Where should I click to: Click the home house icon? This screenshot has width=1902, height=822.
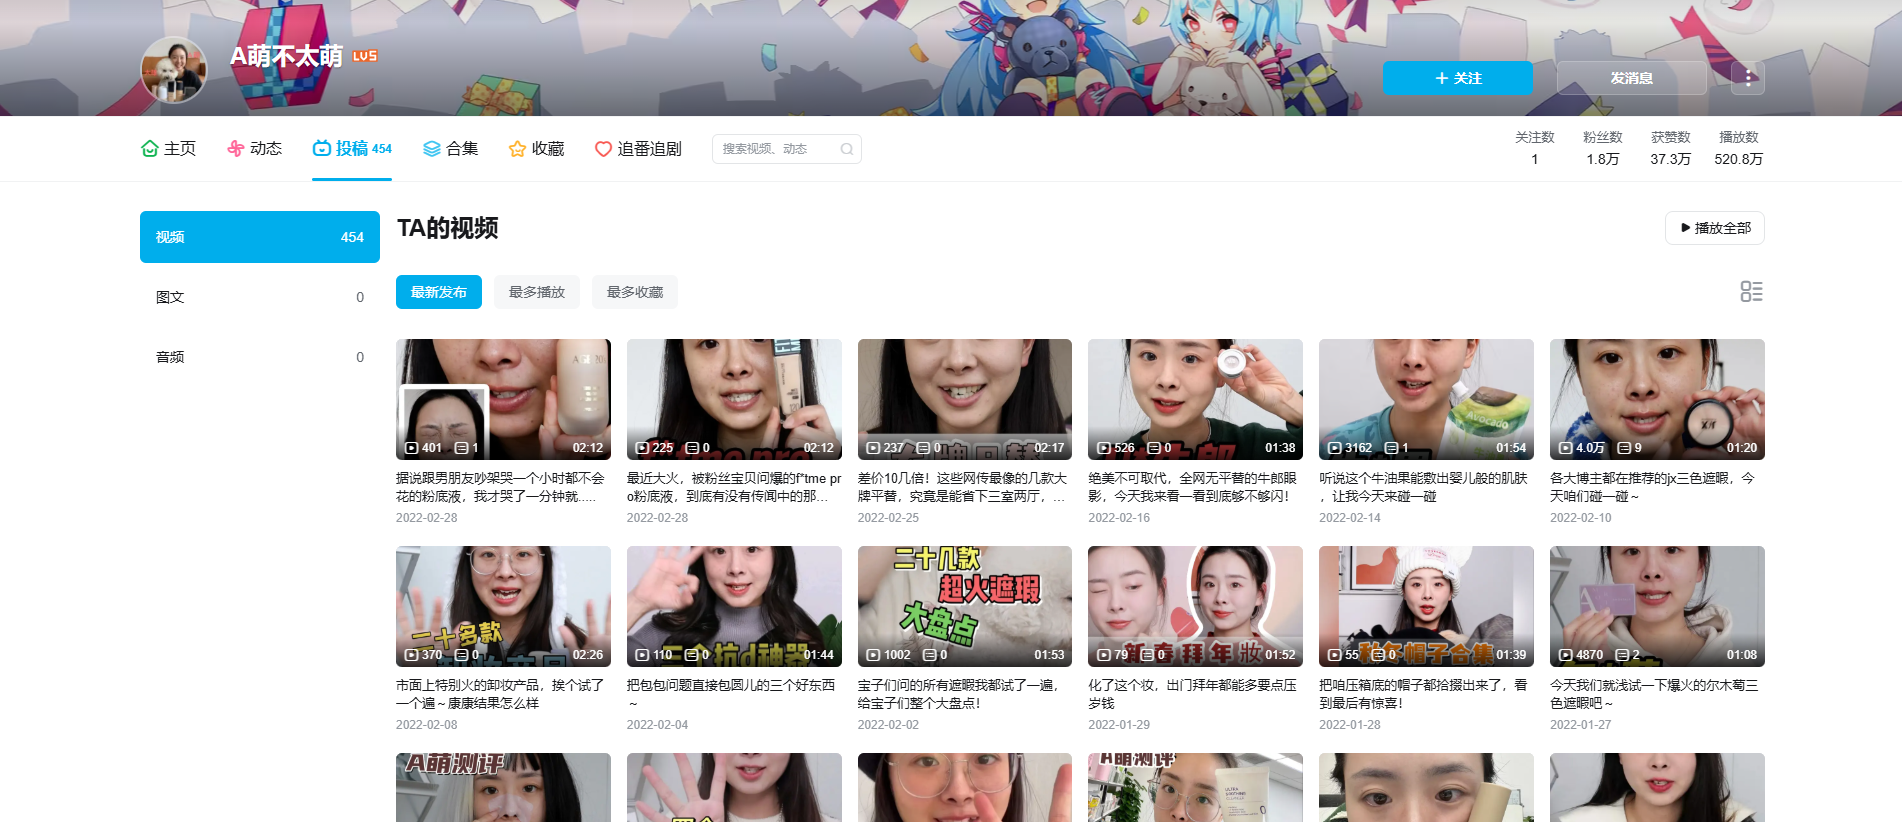click(150, 148)
